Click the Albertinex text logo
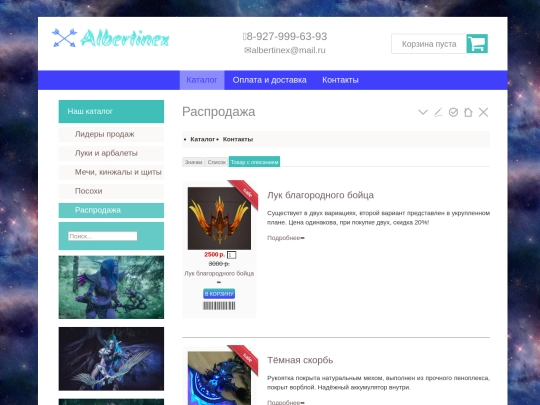This screenshot has height=405, width=540. [x=125, y=38]
